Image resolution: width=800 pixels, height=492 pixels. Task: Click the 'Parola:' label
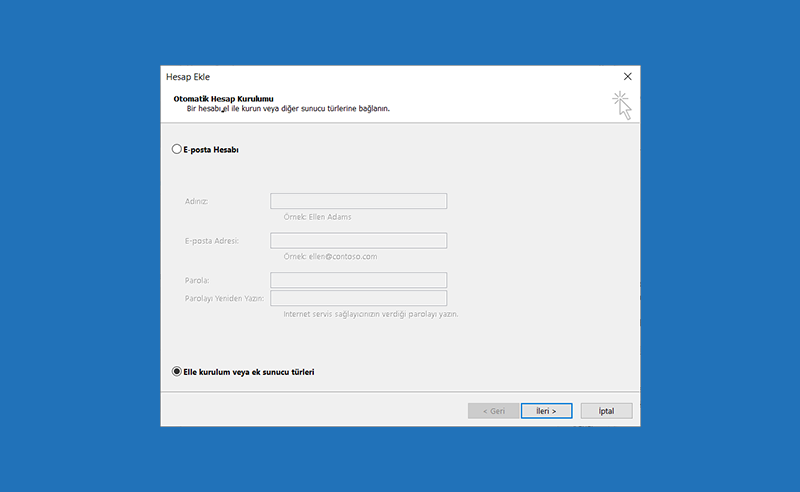(197, 280)
